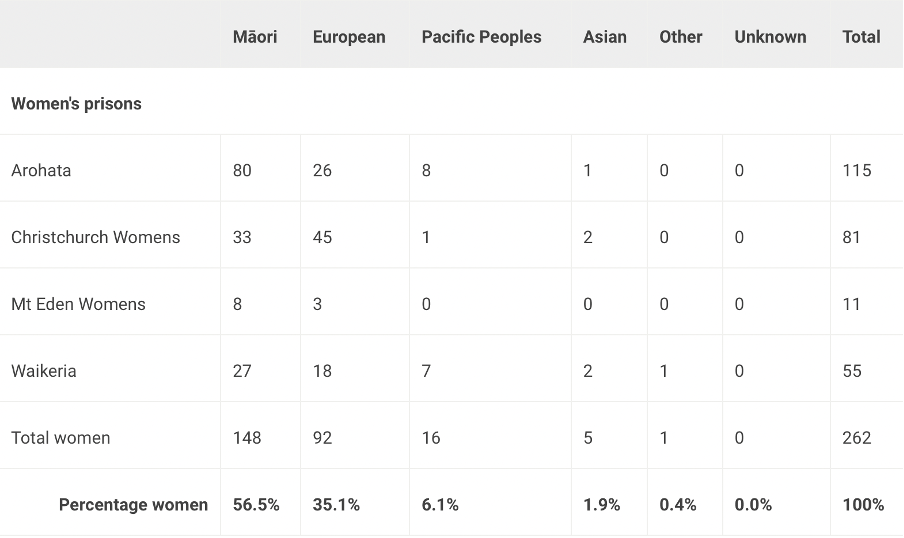Click the total women count 262
Screen dimensions: 904x538
[x=857, y=438]
